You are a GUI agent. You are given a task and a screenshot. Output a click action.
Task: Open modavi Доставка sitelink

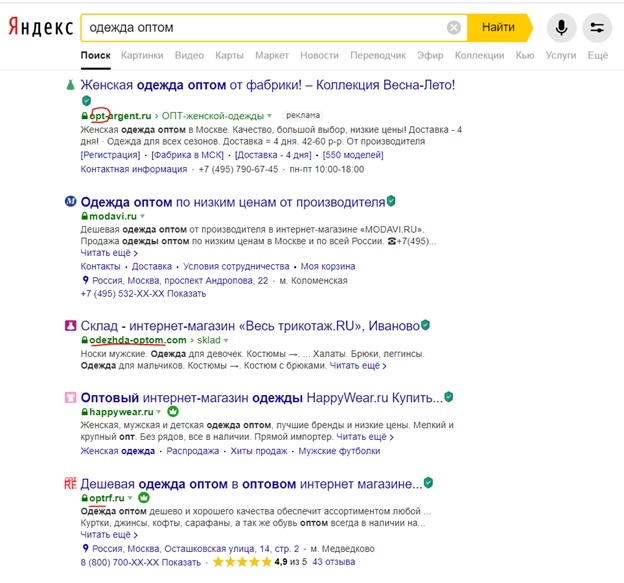152,266
